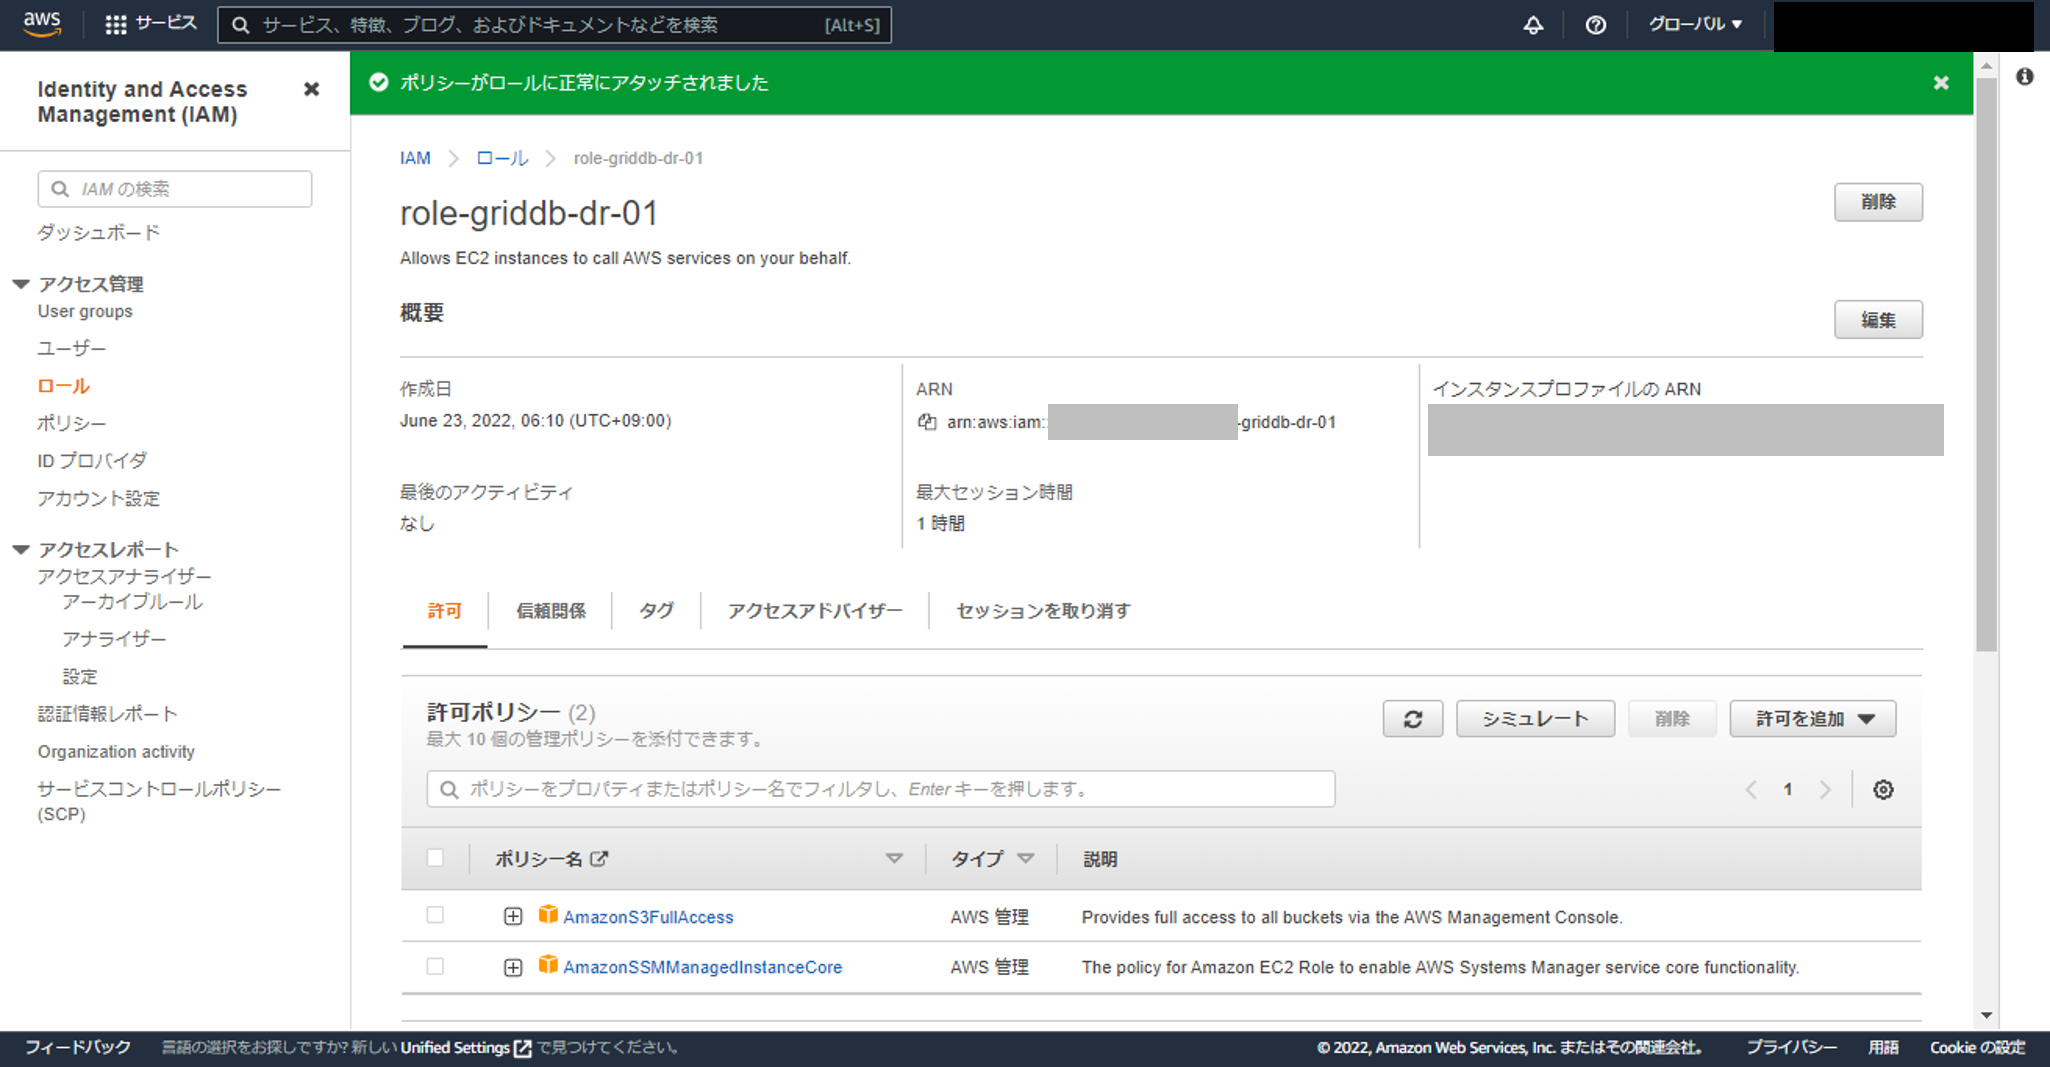The width and height of the screenshot is (2050, 1067).
Task: Expand the AmazonS3FullAccess policy details
Action: [513, 917]
